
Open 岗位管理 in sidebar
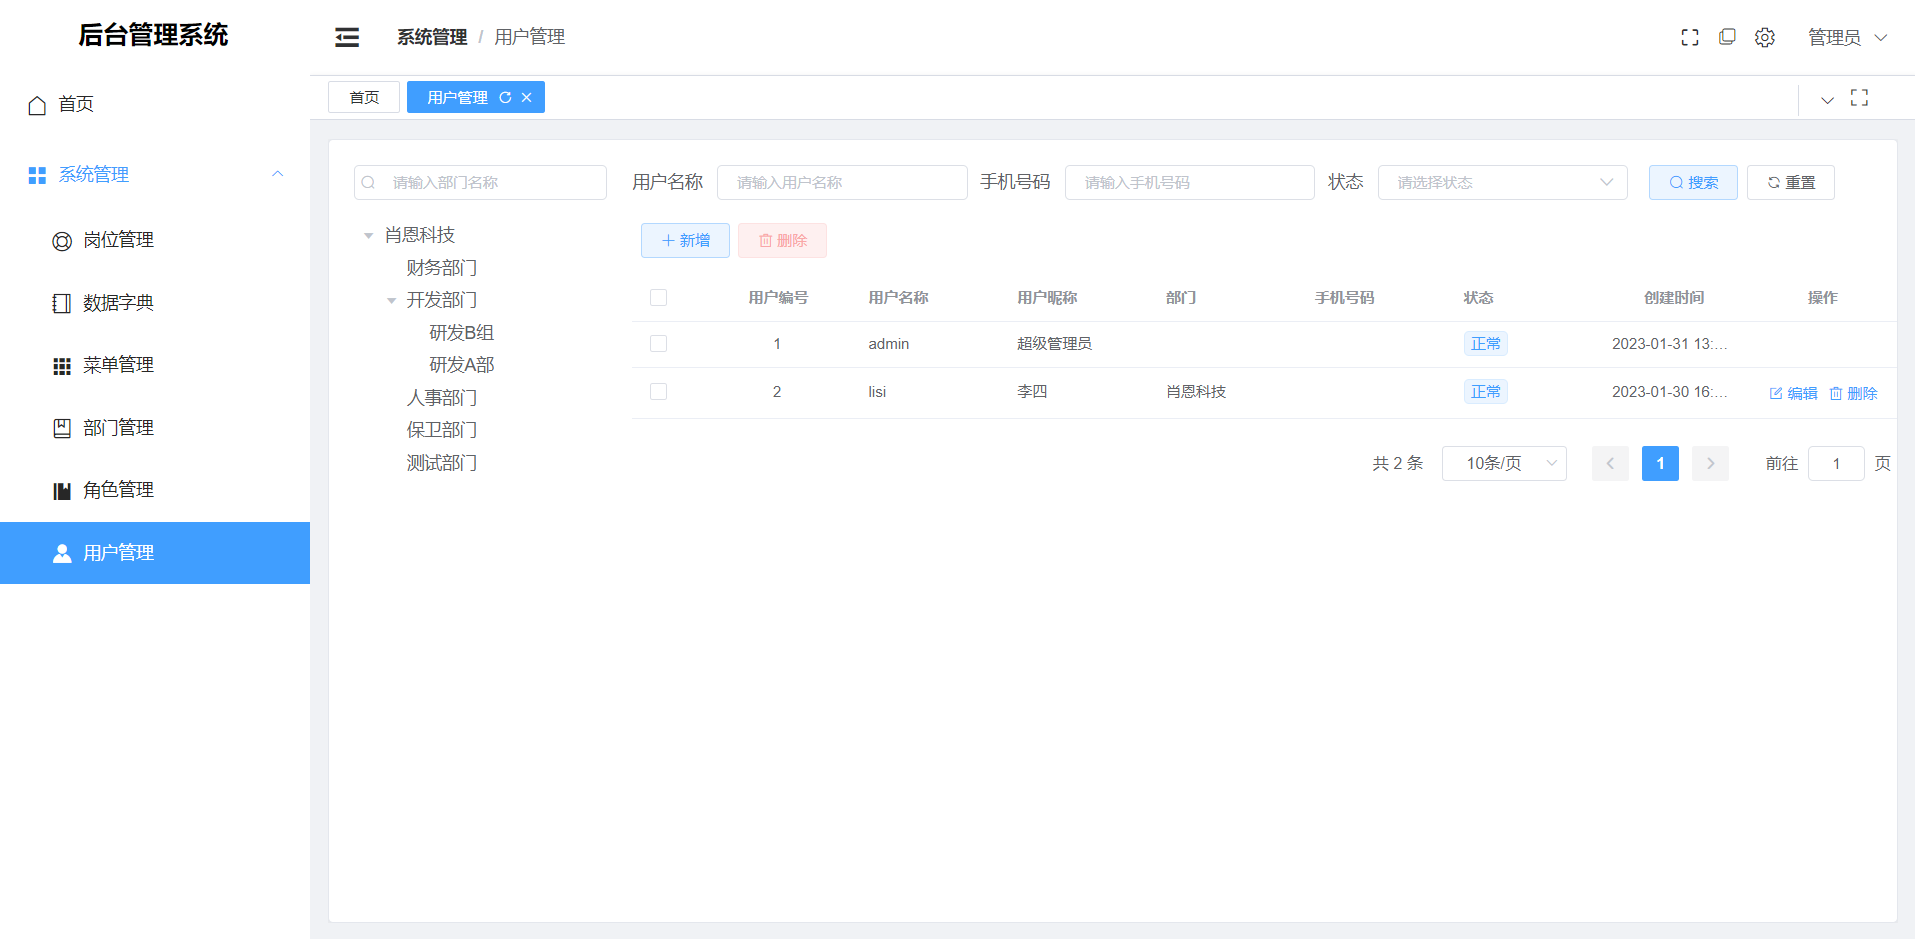pyautogui.click(x=155, y=240)
